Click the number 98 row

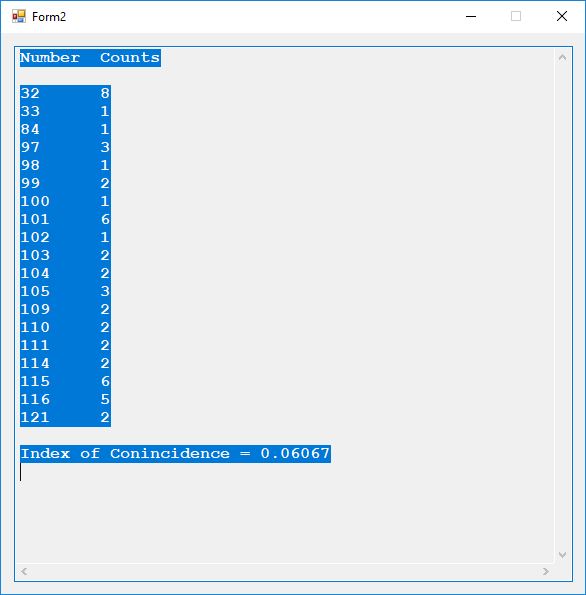(65, 165)
